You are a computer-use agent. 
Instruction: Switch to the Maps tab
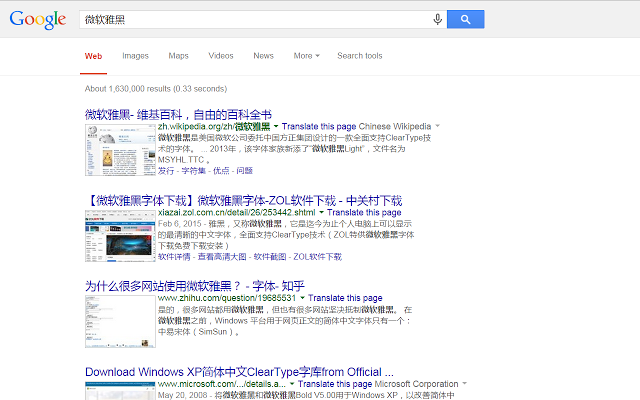point(178,56)
